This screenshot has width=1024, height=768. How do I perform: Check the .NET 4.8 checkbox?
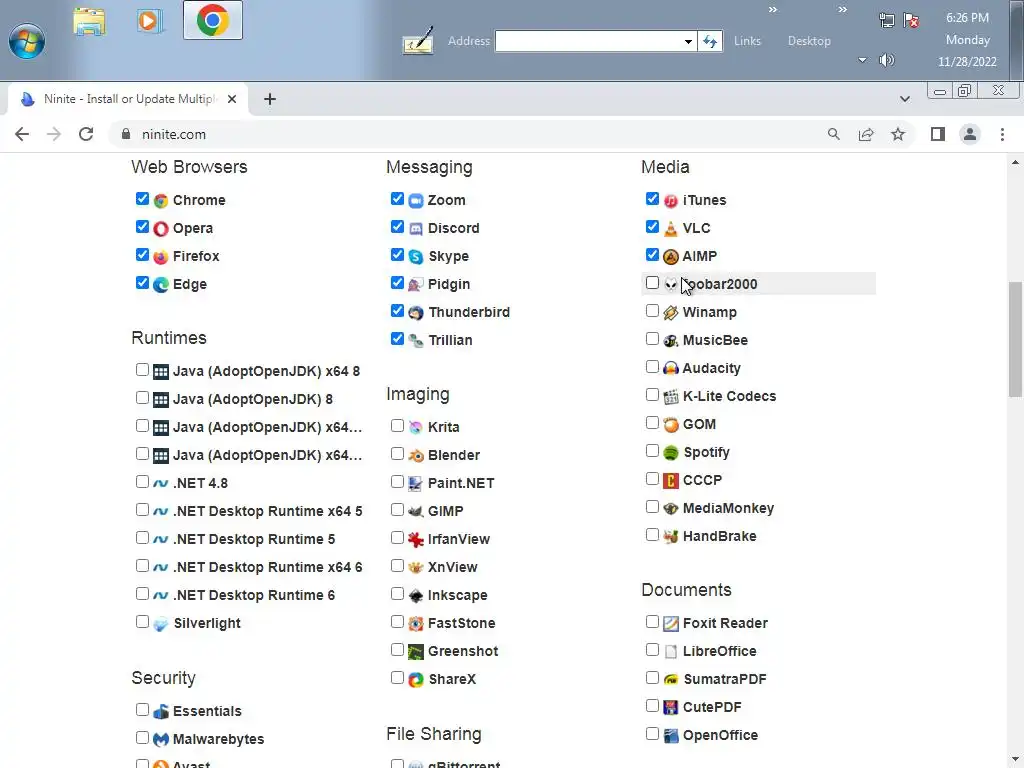[142, 482]
